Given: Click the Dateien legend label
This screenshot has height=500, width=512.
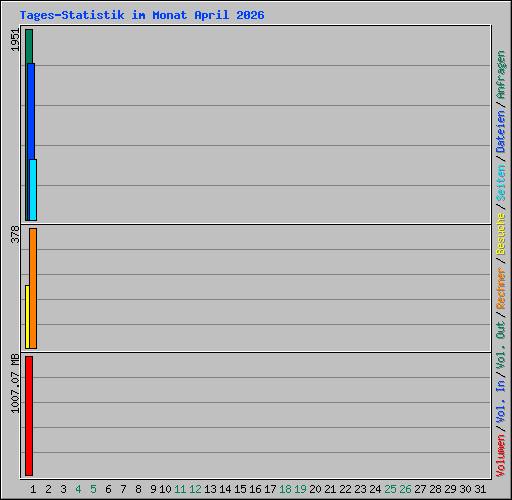Looking at the screenshot, I should point(501,132).
